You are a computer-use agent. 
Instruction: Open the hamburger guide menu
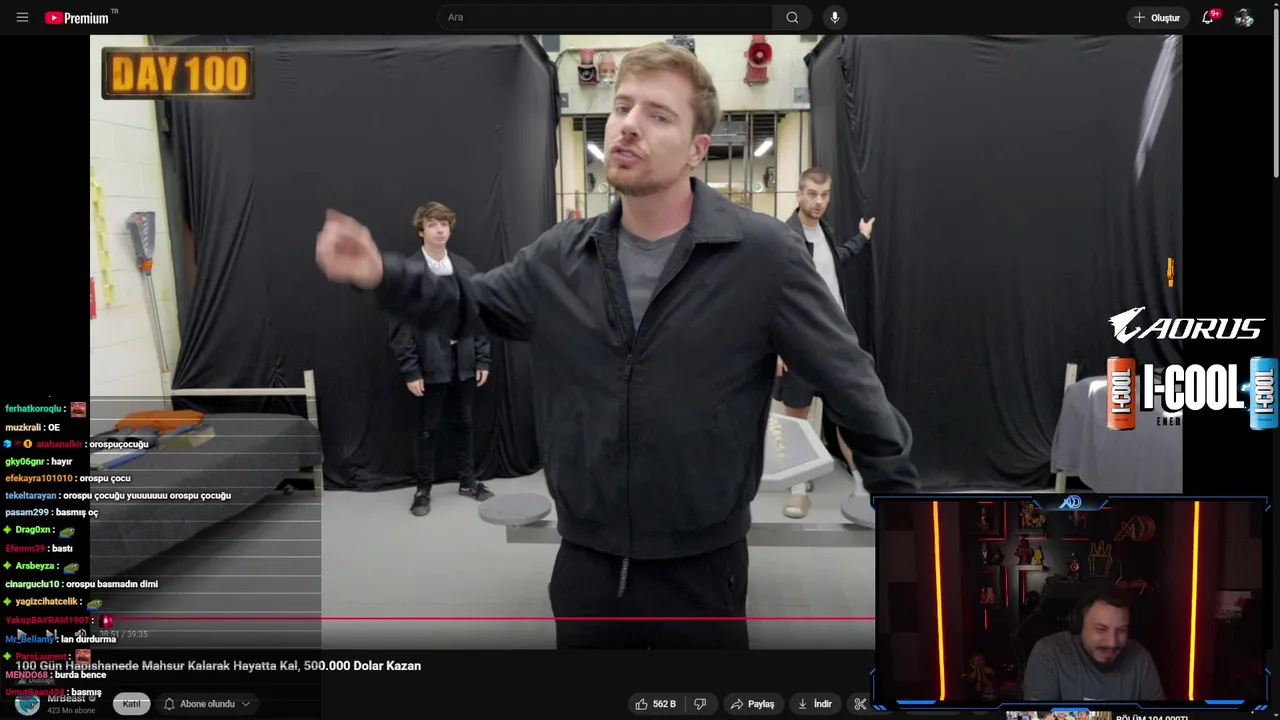(x=22, y=17)
